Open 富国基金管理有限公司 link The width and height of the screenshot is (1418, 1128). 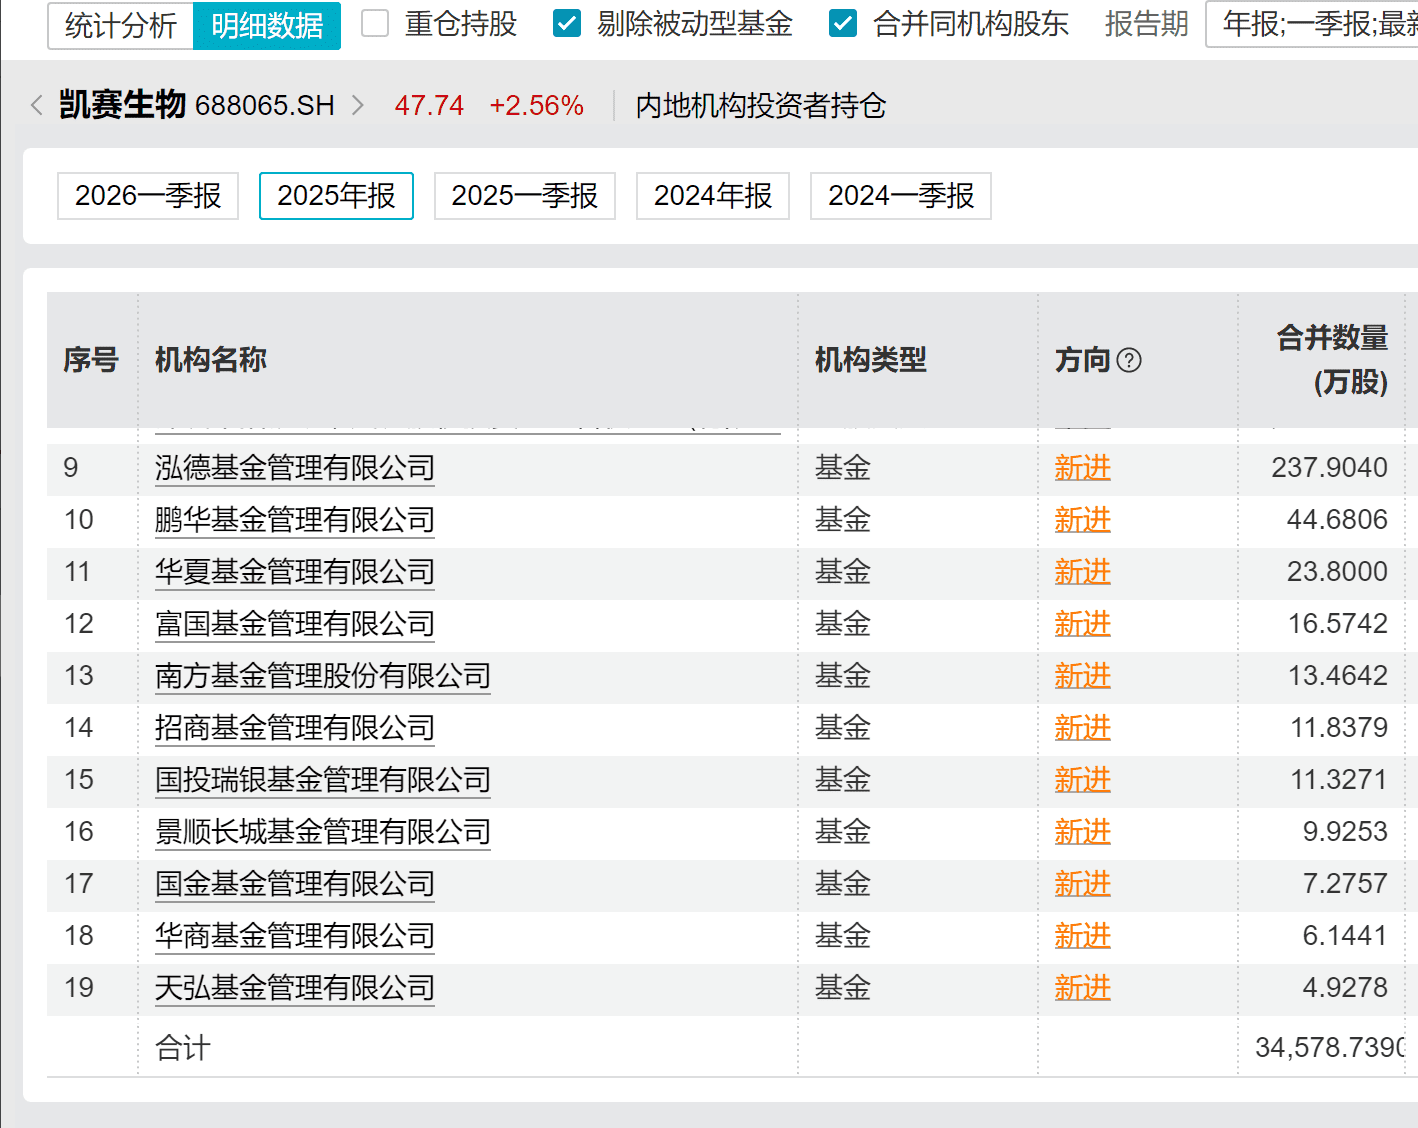pos(295,624)
